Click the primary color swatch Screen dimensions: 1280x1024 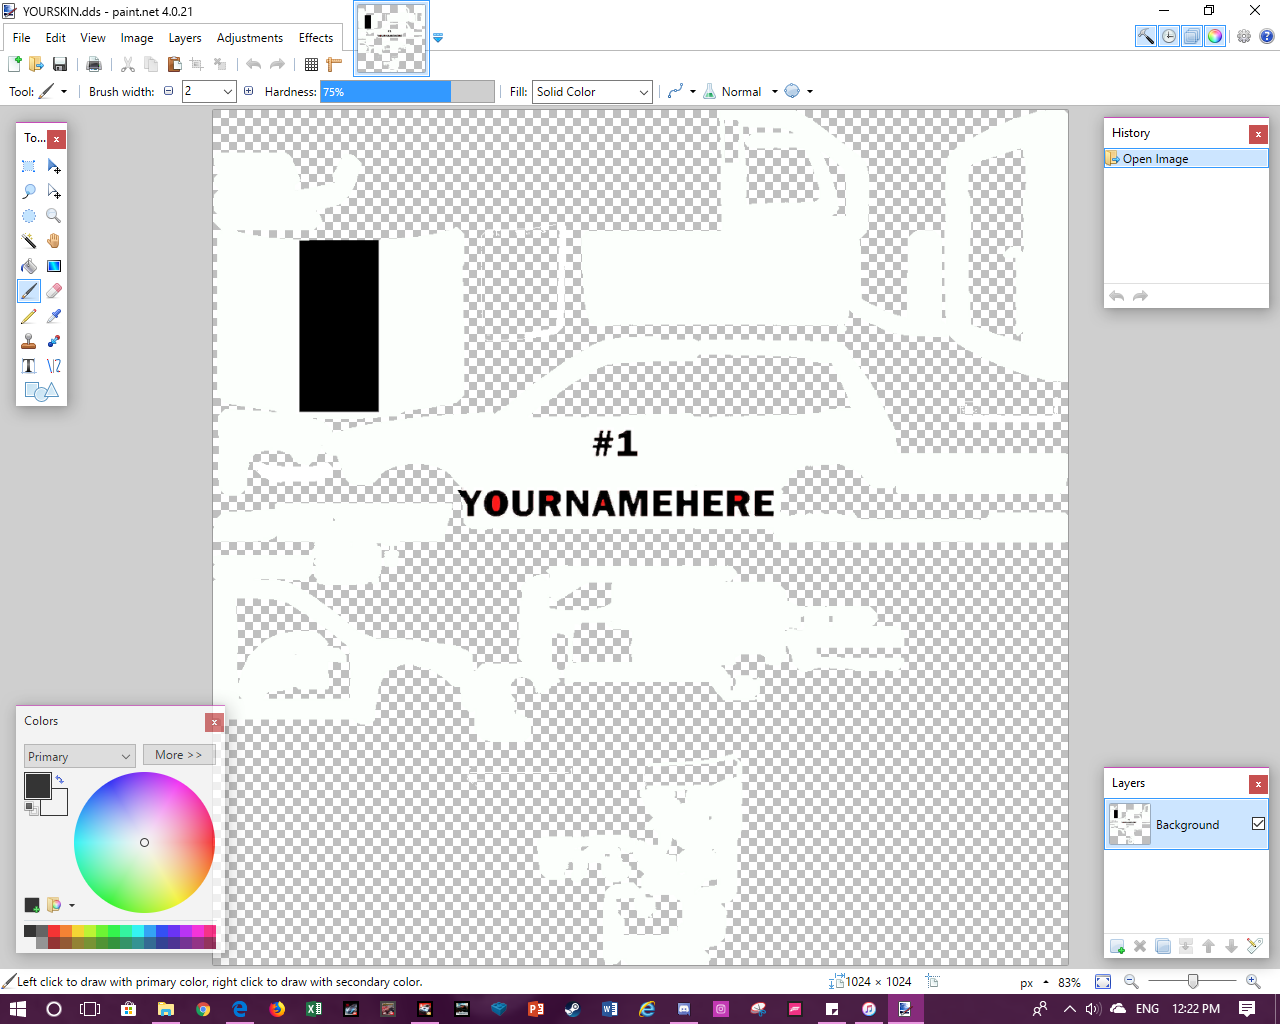38,786
